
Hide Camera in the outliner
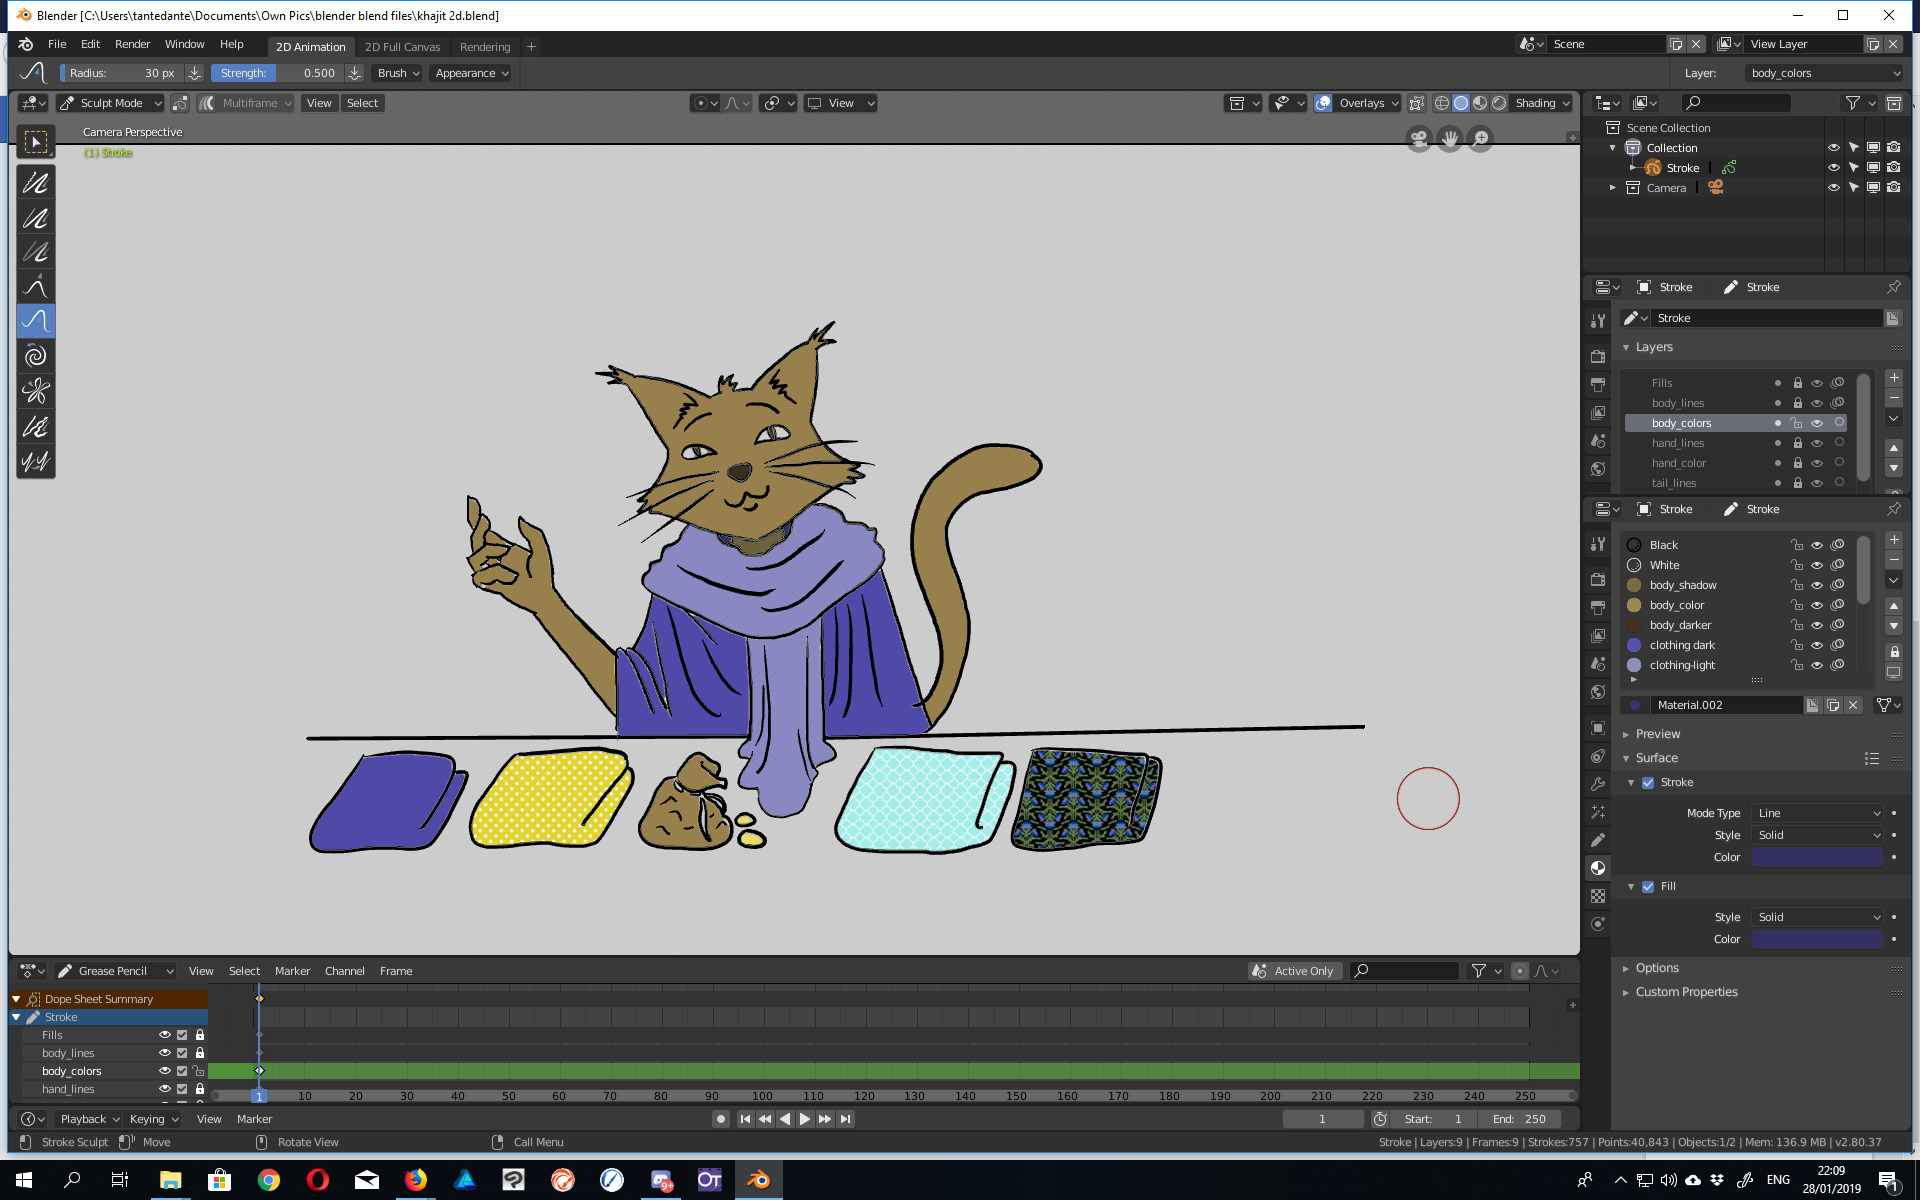(1833, 188)
